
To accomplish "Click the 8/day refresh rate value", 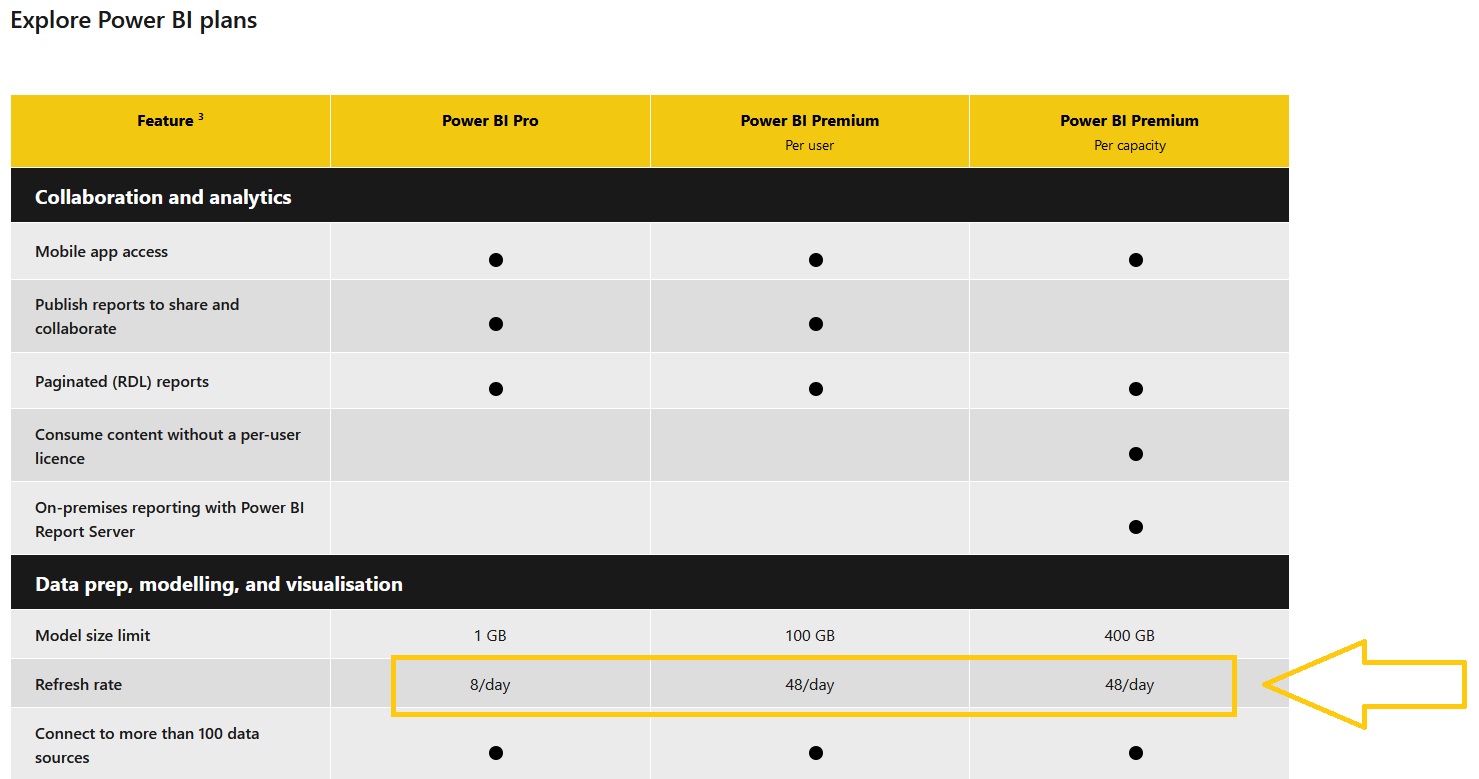I will tap(490, 685).
